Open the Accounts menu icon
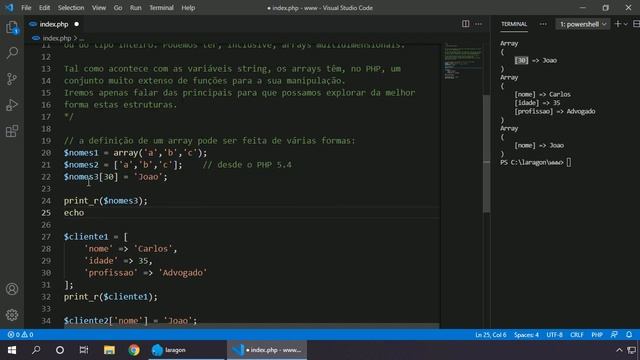The height and width of the screenshot is (360, 640). coord(12,289)
